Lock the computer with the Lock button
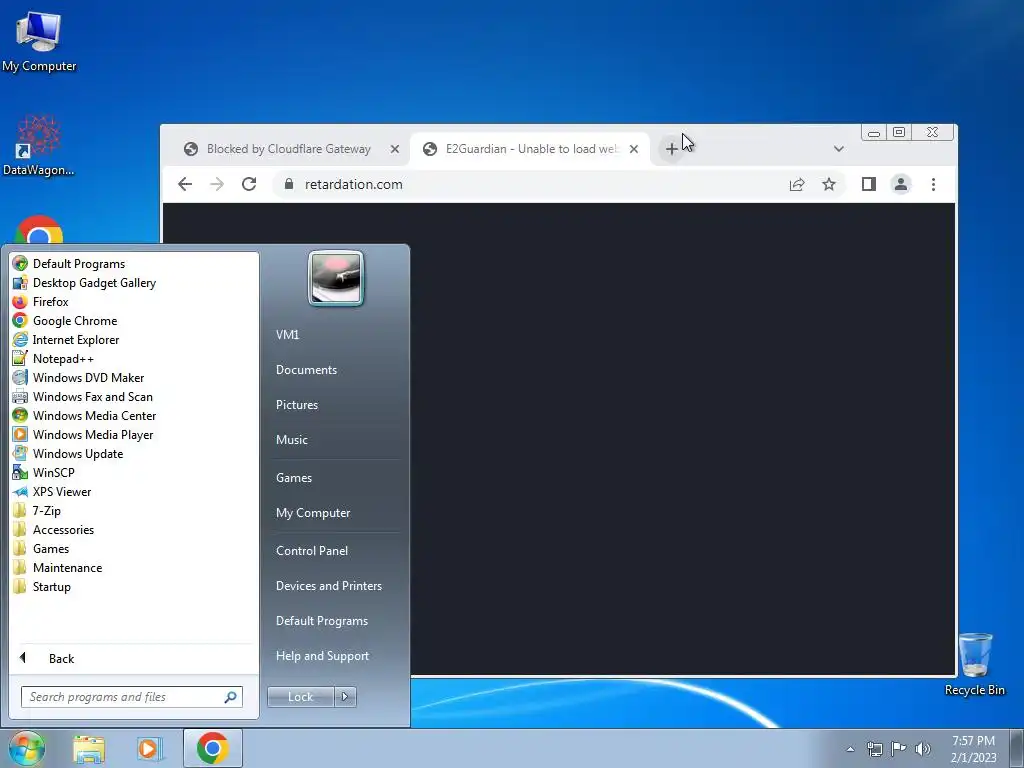 pos(300,697)
